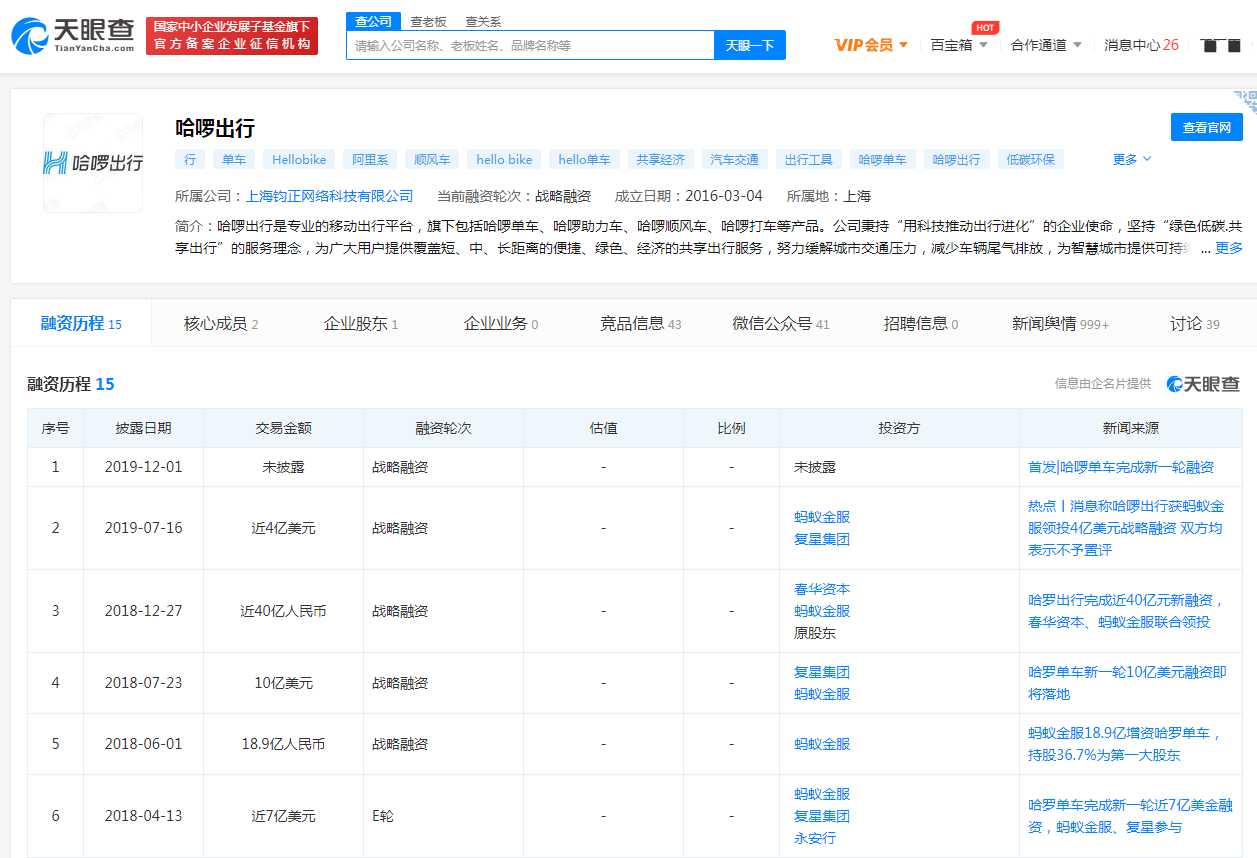Click investor 春华资本 in the 2018-12-27 row
Viewport: 1257px width, 858px height.
(822, 589)
